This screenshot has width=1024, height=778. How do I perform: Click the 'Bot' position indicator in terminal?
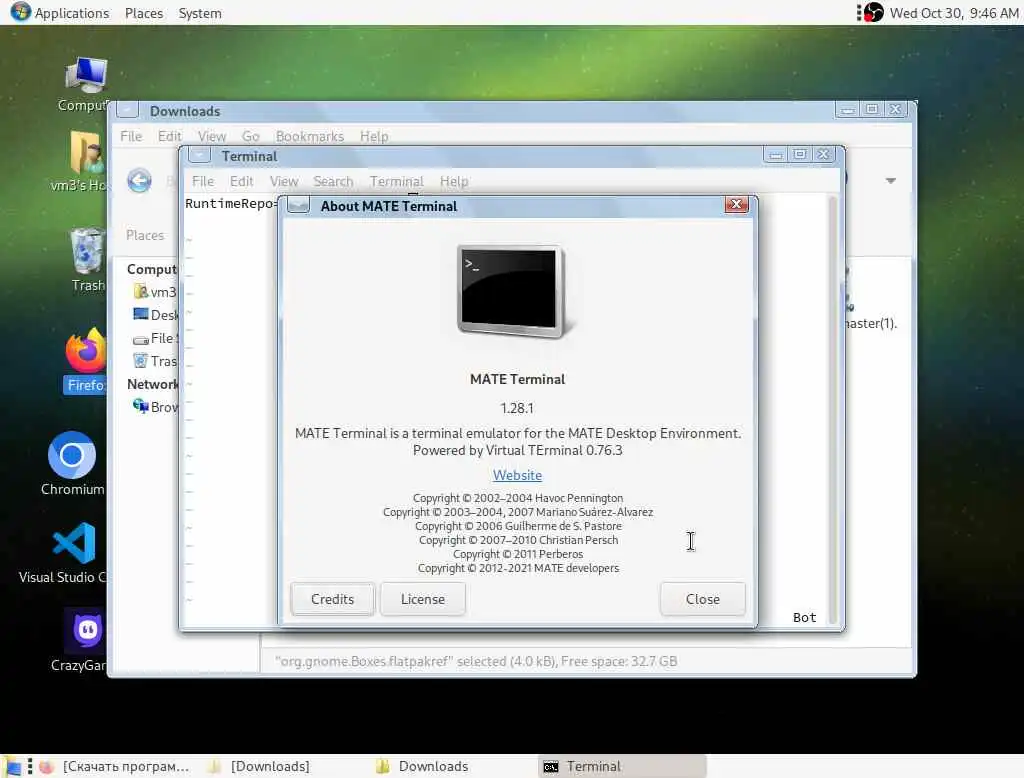click(x=805, y=617)
